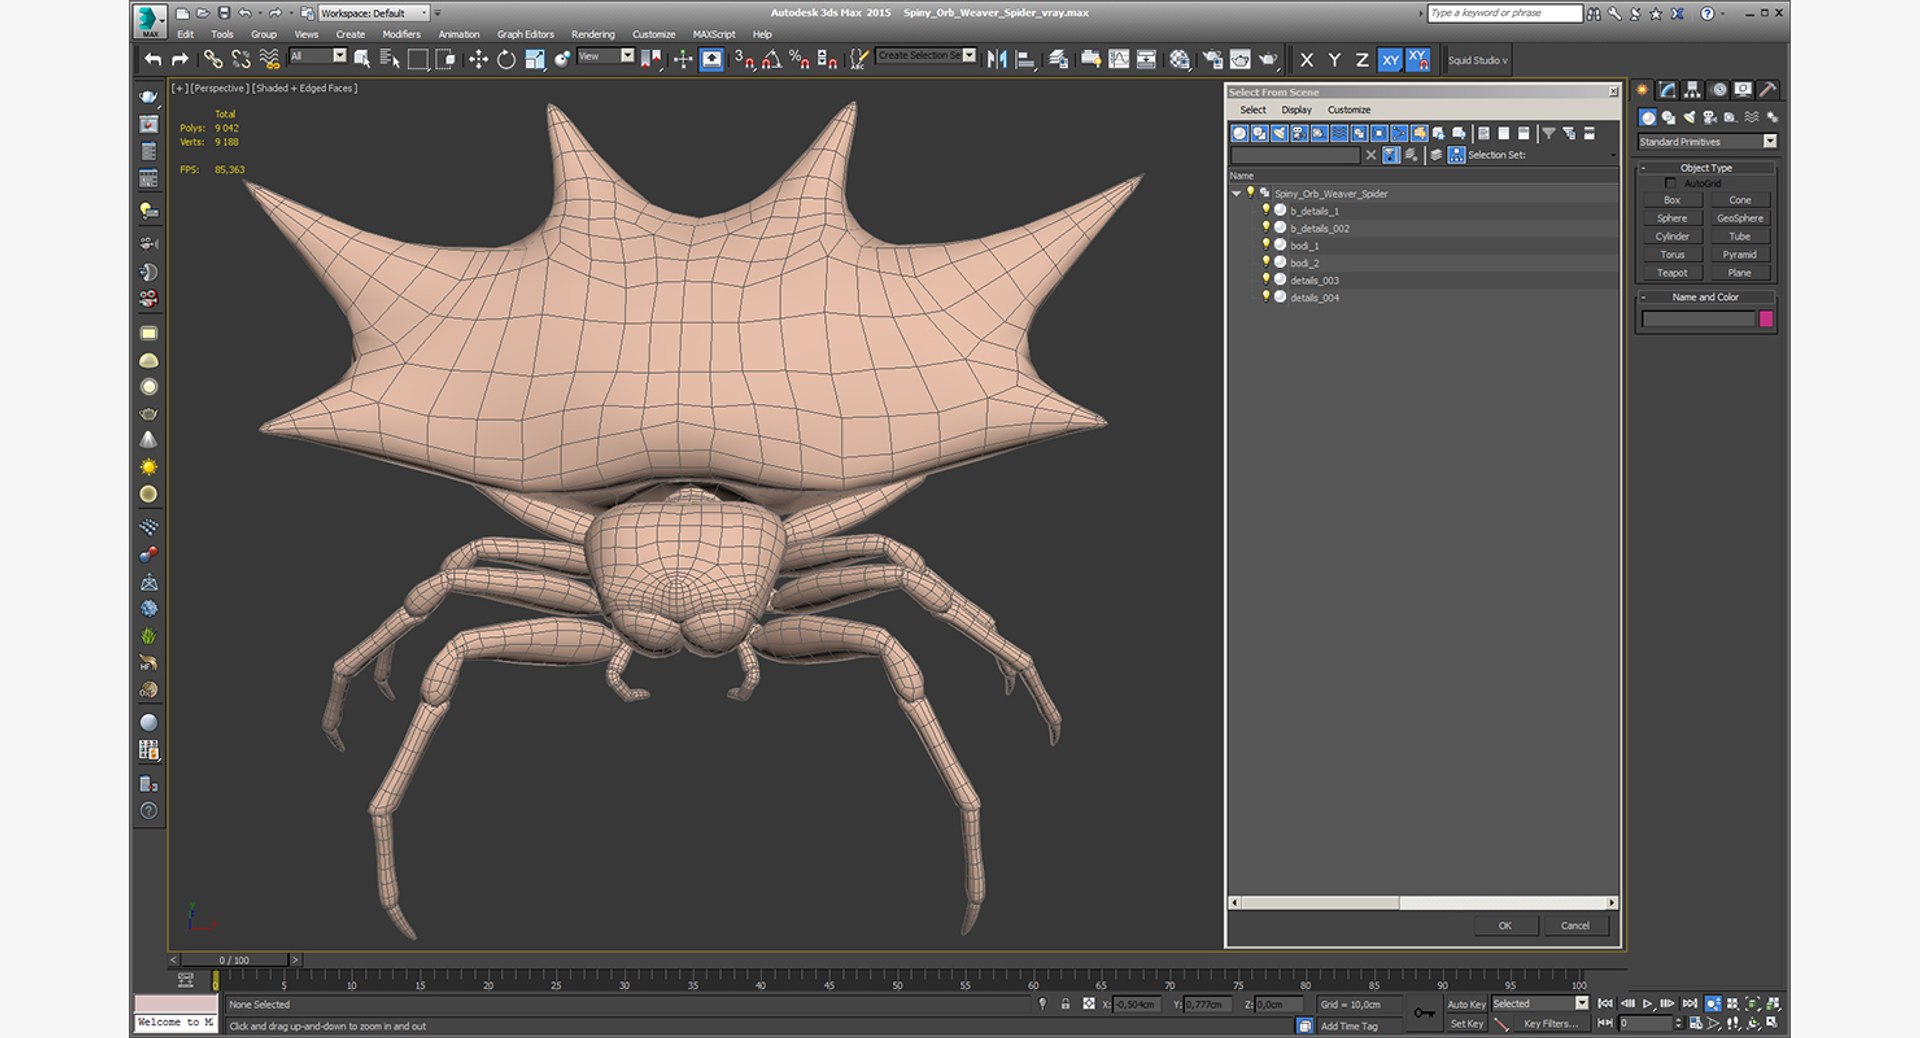Open the pink object color swatch
Viewport: 1920px width, 1038px height.
click(1766, 319)
